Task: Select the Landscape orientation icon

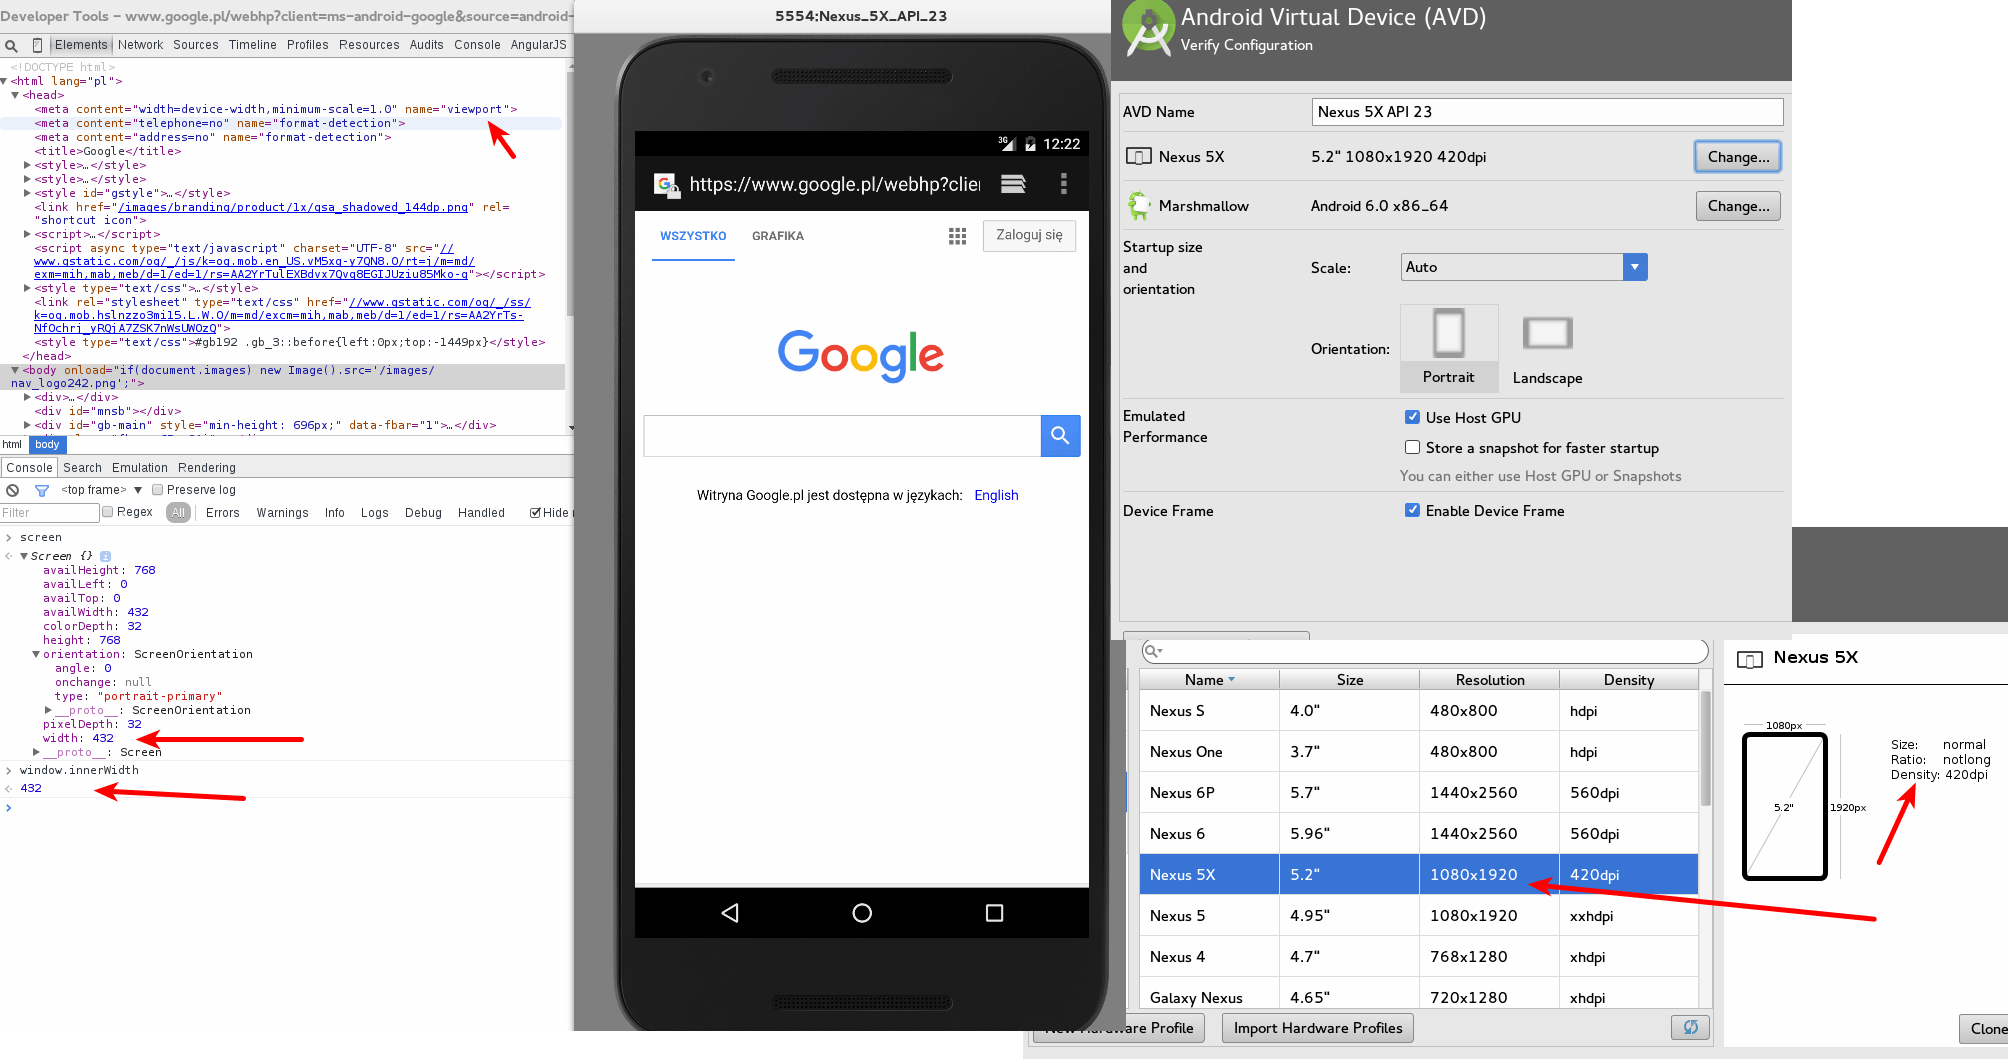Action: click(x=1547, y=333)
